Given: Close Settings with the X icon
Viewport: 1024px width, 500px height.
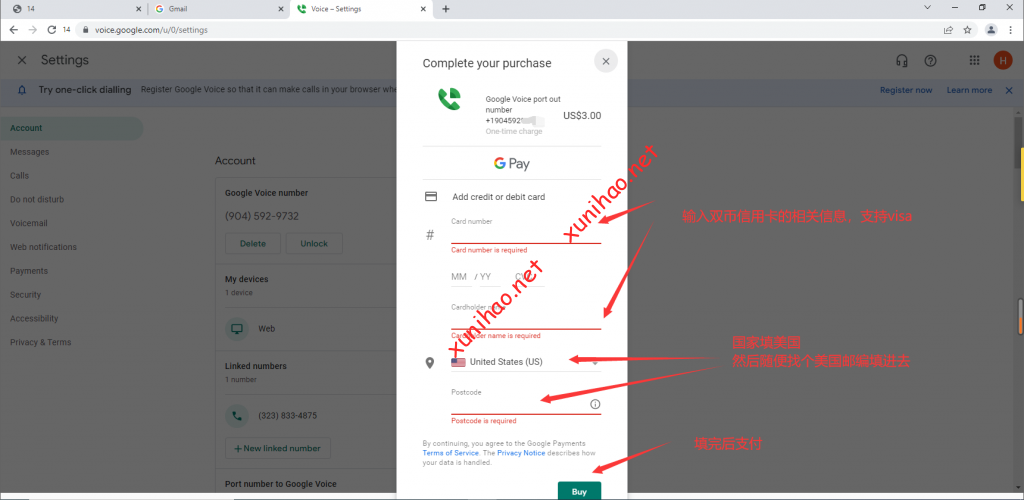Looking at the screenshot, I should pos(22,61).
